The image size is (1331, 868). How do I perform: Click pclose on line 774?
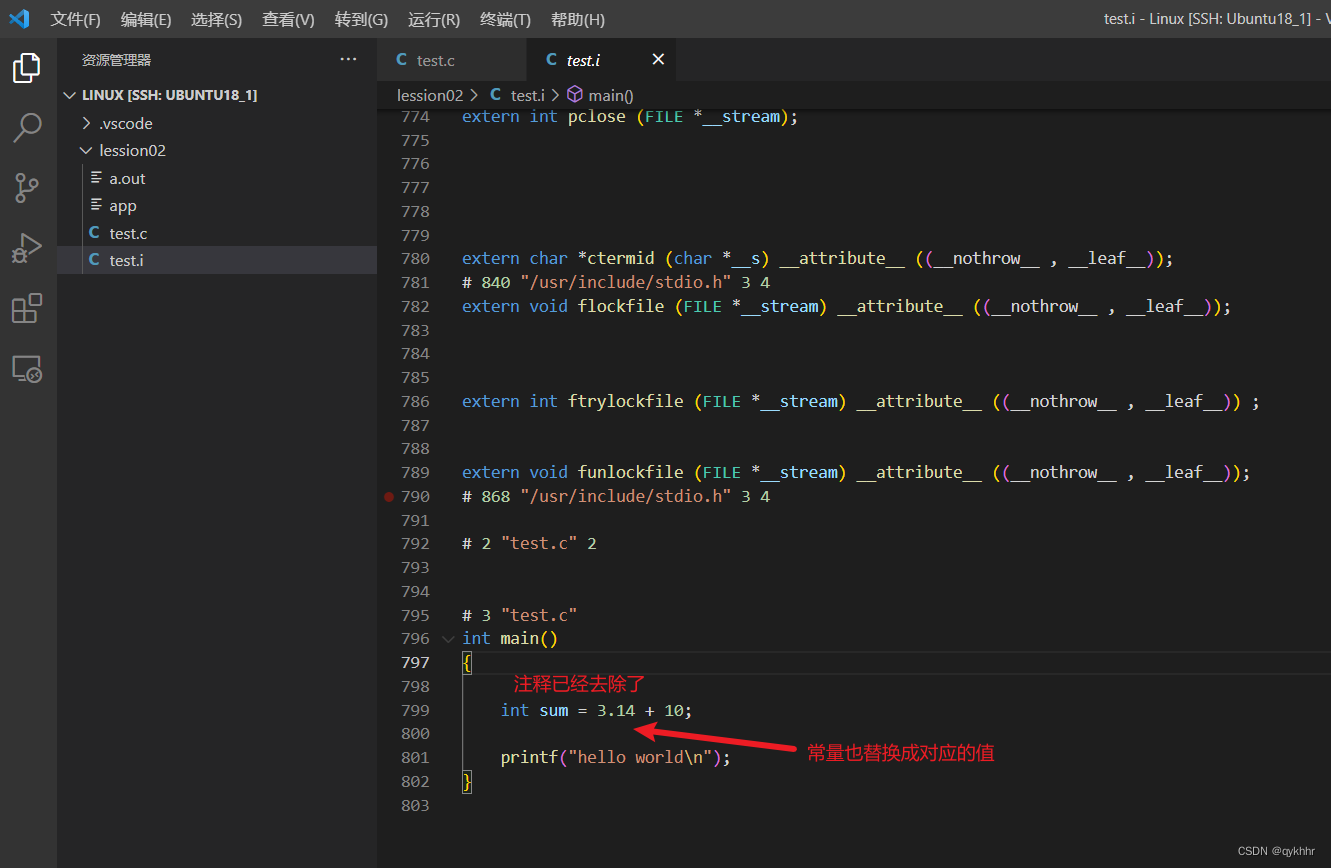(597, 116)
